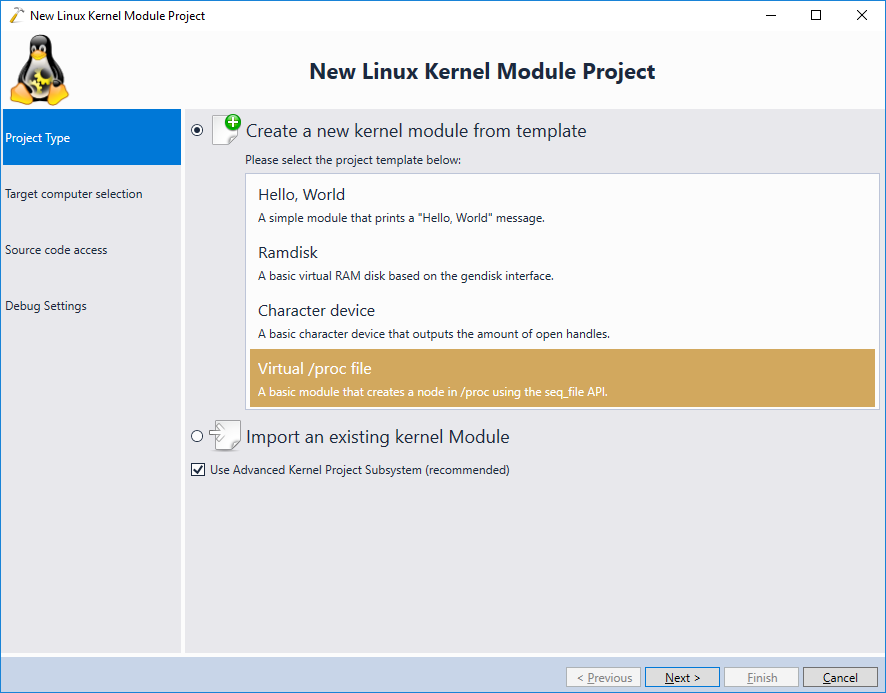Open the Debug Settings step

click(x=92, y=305)
